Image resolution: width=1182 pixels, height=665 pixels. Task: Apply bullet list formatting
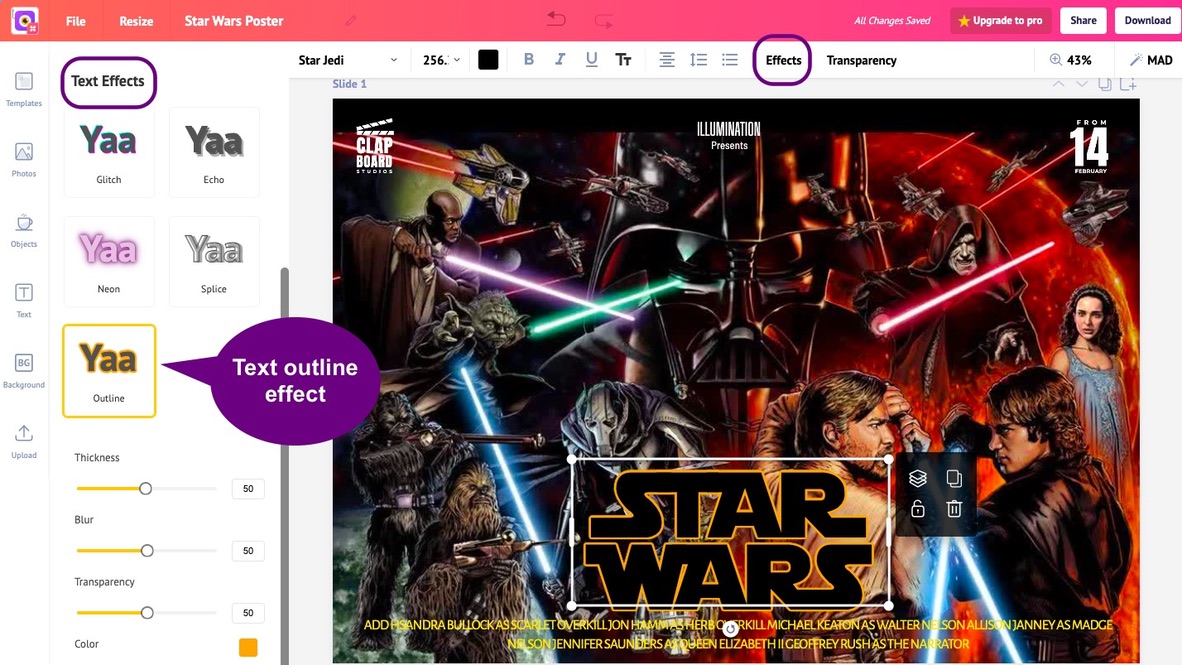[x=730, y=60]
